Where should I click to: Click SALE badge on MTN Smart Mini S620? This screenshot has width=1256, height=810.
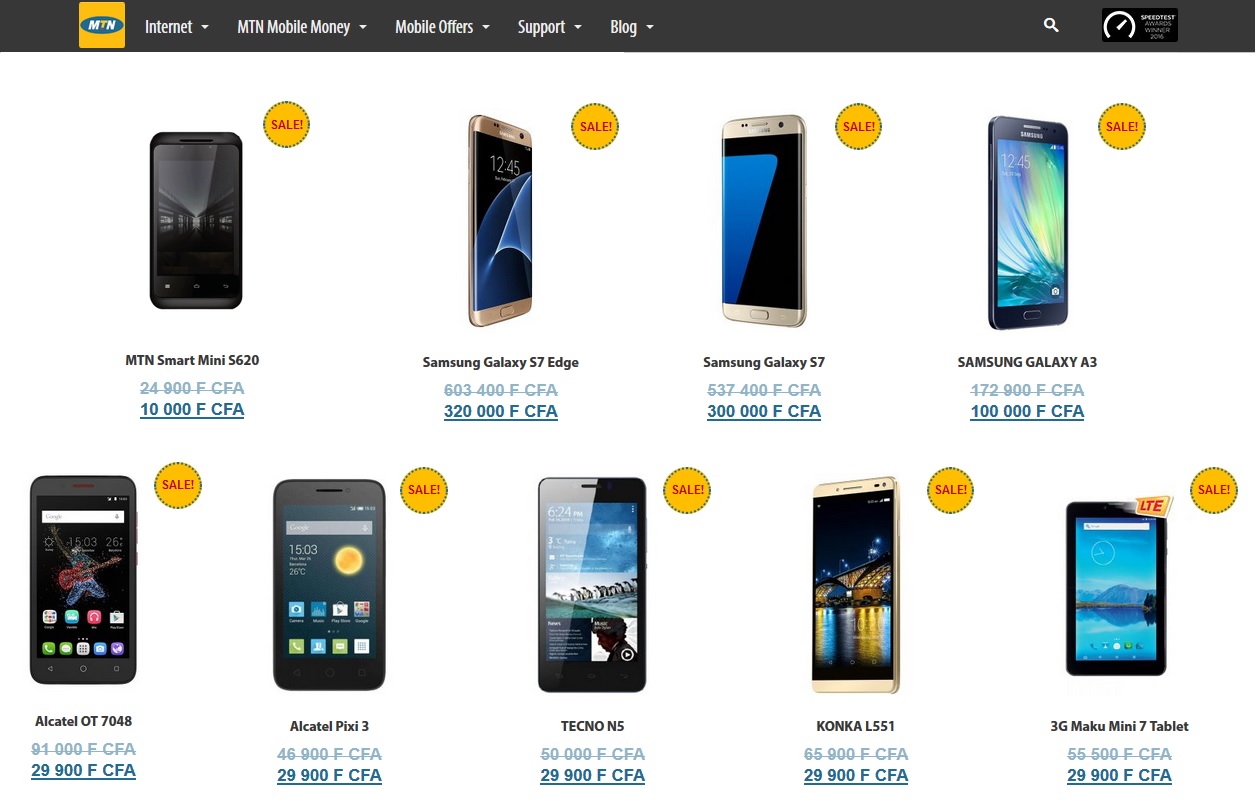pyautogui.click(x=287, y=125)
